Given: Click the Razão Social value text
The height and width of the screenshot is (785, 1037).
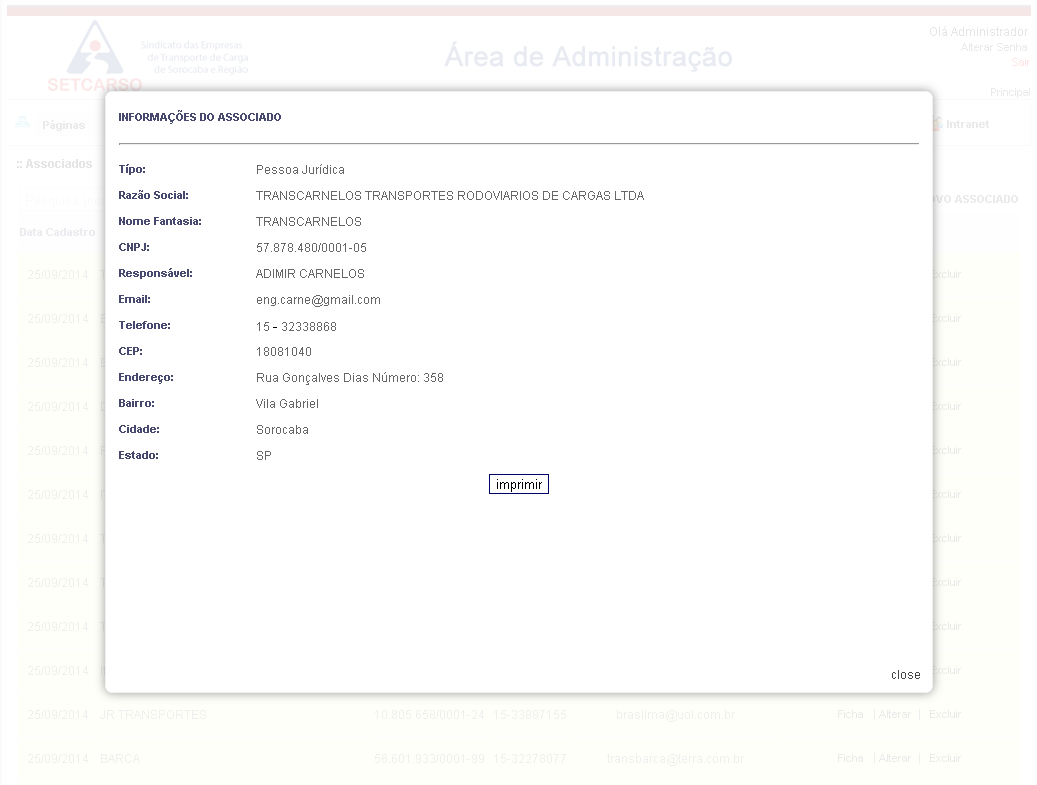Looking at the screenshot, I should [x=450, y=196].
